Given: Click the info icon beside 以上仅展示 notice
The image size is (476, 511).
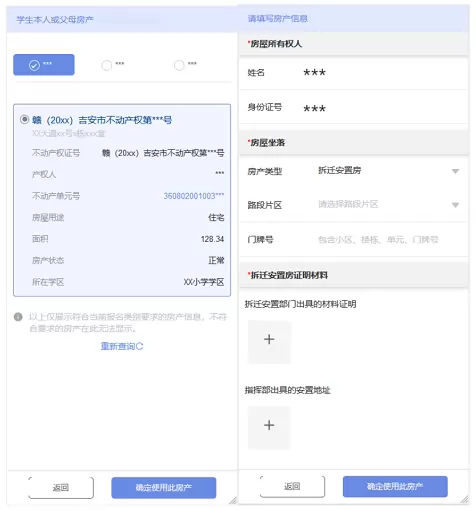Looking at the screenshot, I should click(x=18, y=316).
